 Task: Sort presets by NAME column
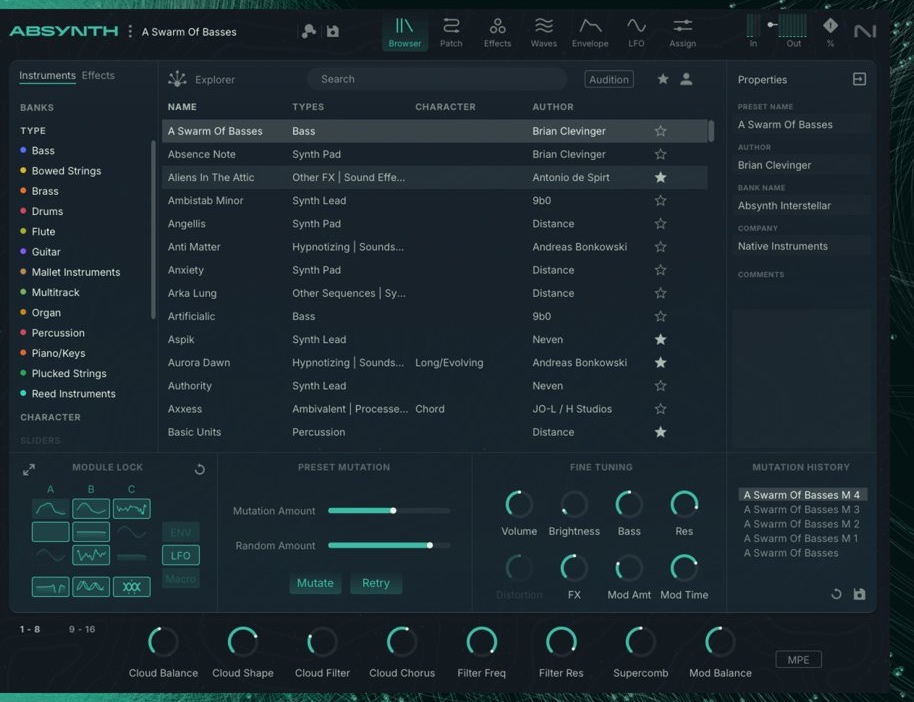[182, 107]
